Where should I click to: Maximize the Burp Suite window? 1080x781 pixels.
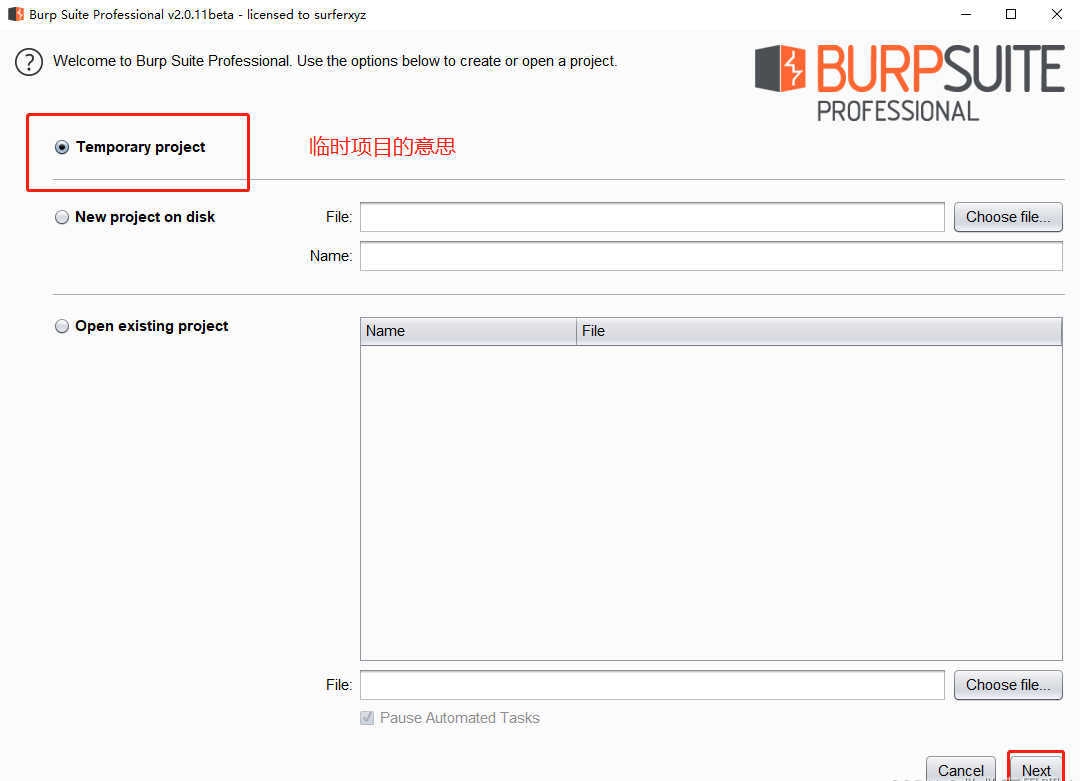pyautogui.click(x=1011, y=14)
